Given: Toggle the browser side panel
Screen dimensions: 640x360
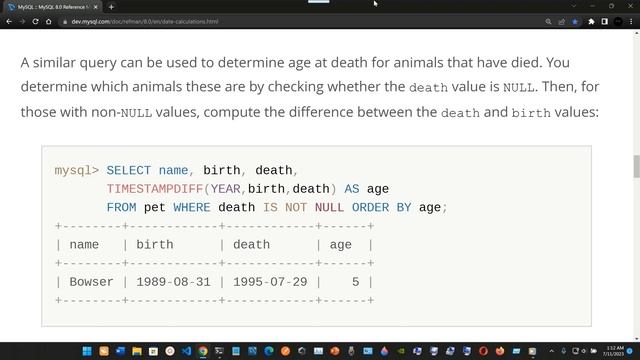Looking at the screenshot, I should pos(604,22).
